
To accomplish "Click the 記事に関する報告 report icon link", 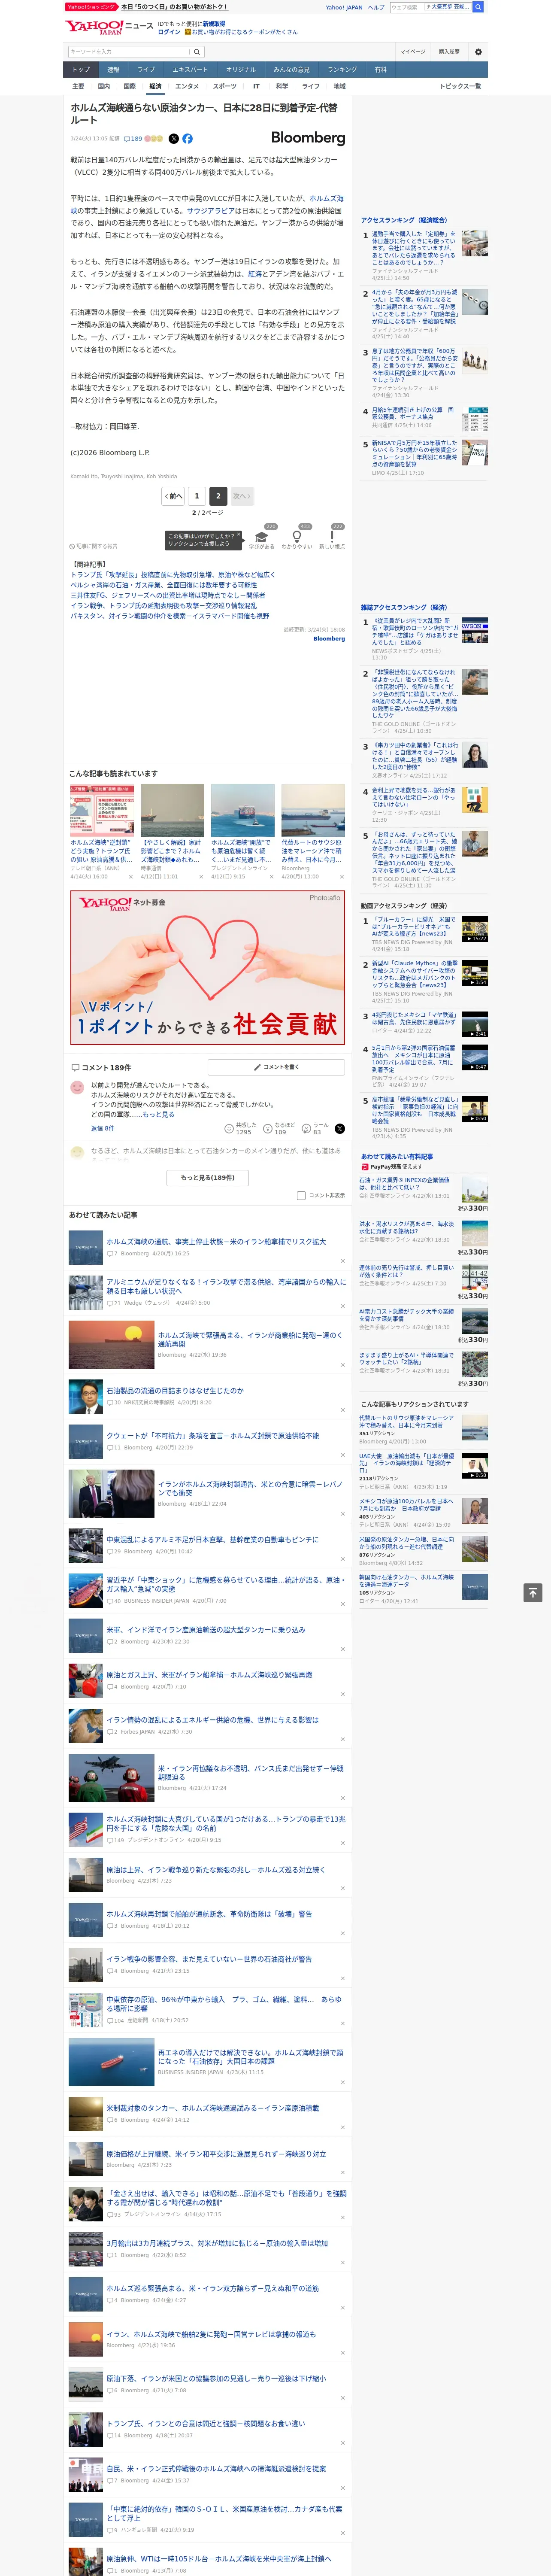I will click(93, 546).
